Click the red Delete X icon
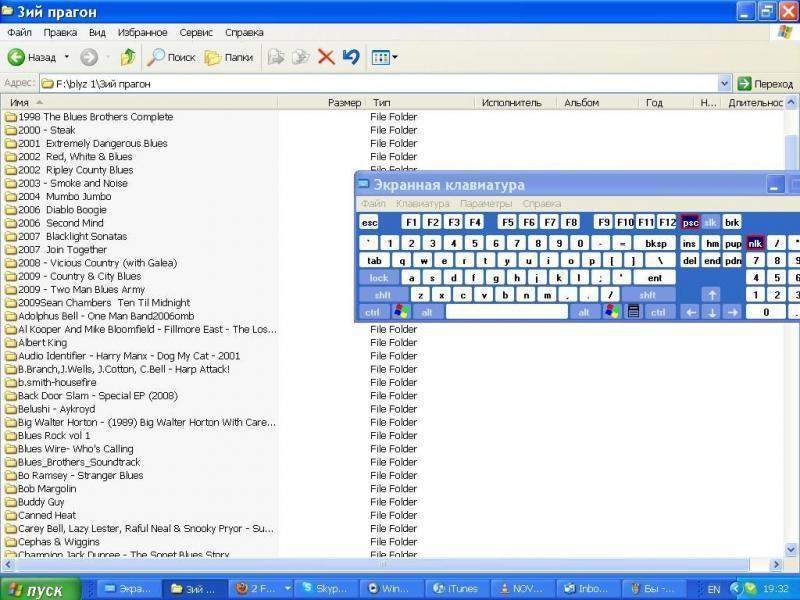 click(x=326, y=57)
